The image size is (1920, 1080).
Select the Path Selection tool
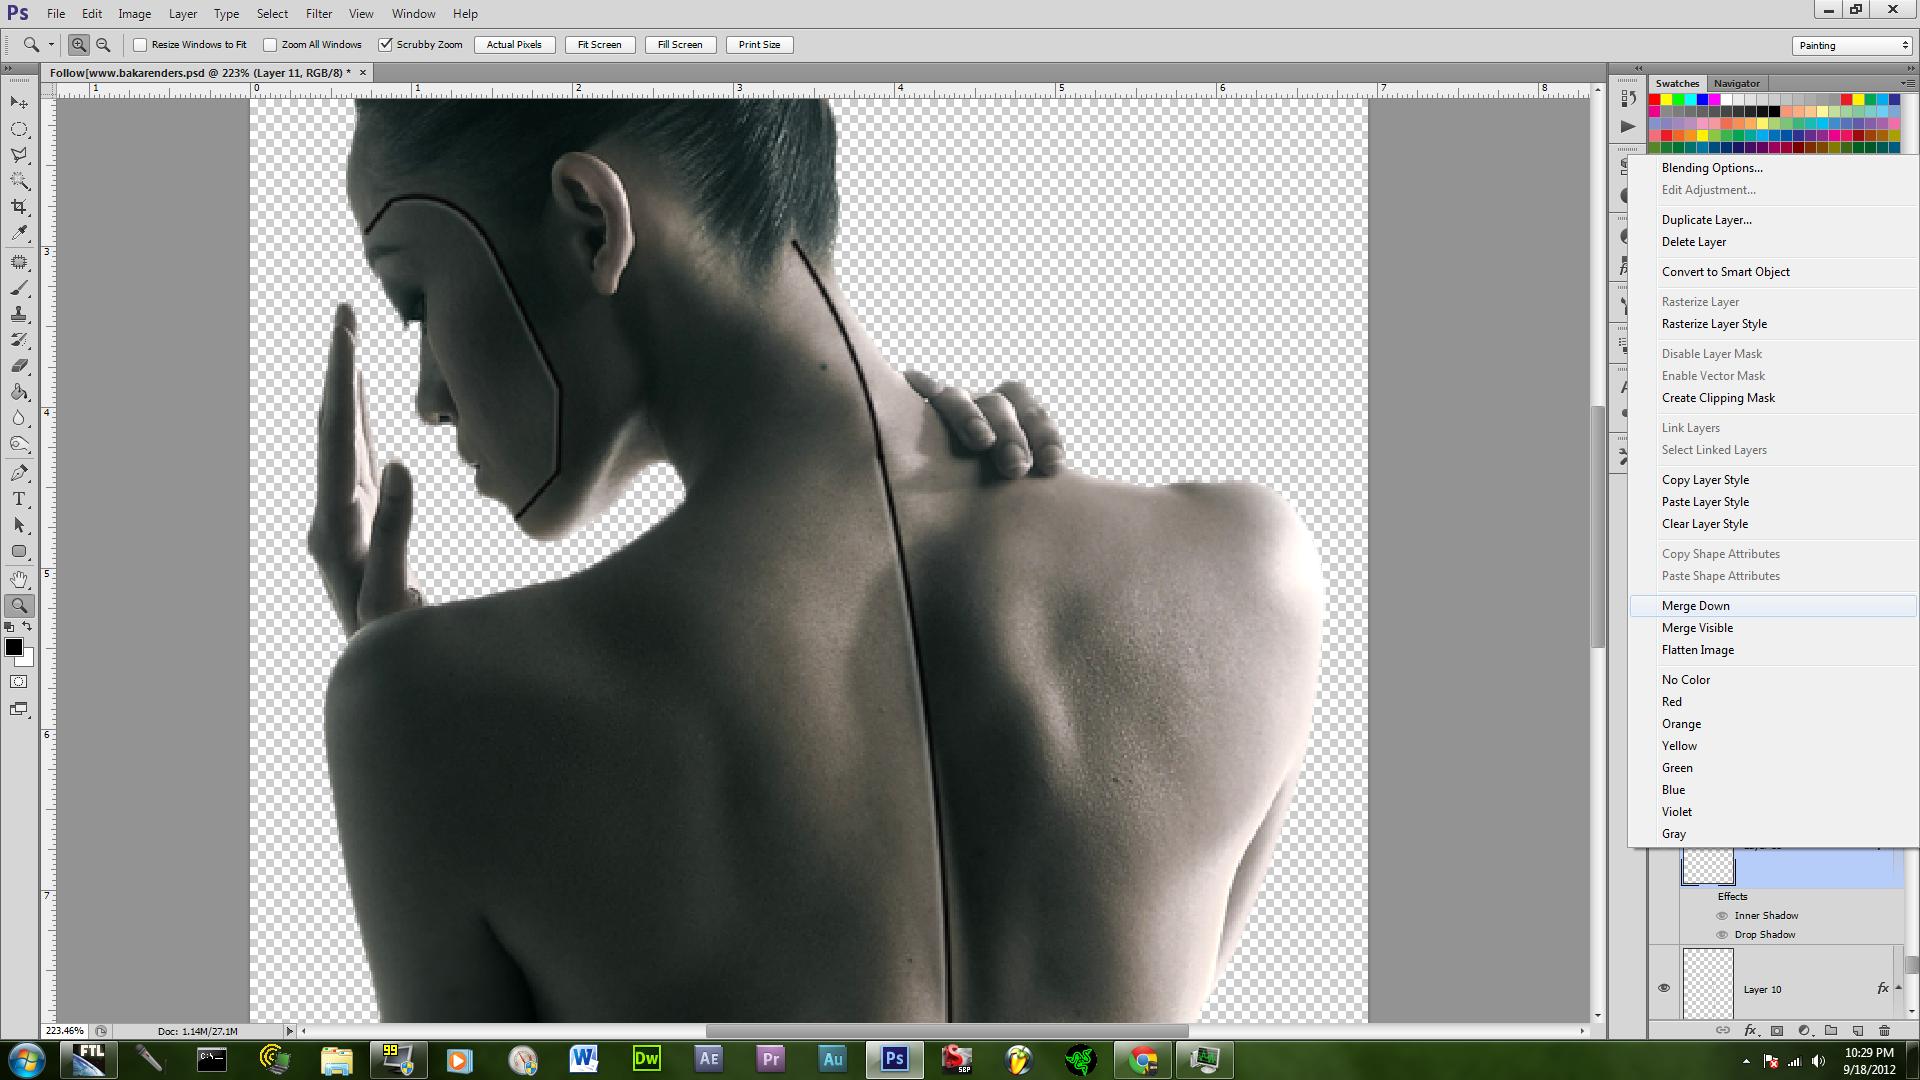tap(19, 525)
